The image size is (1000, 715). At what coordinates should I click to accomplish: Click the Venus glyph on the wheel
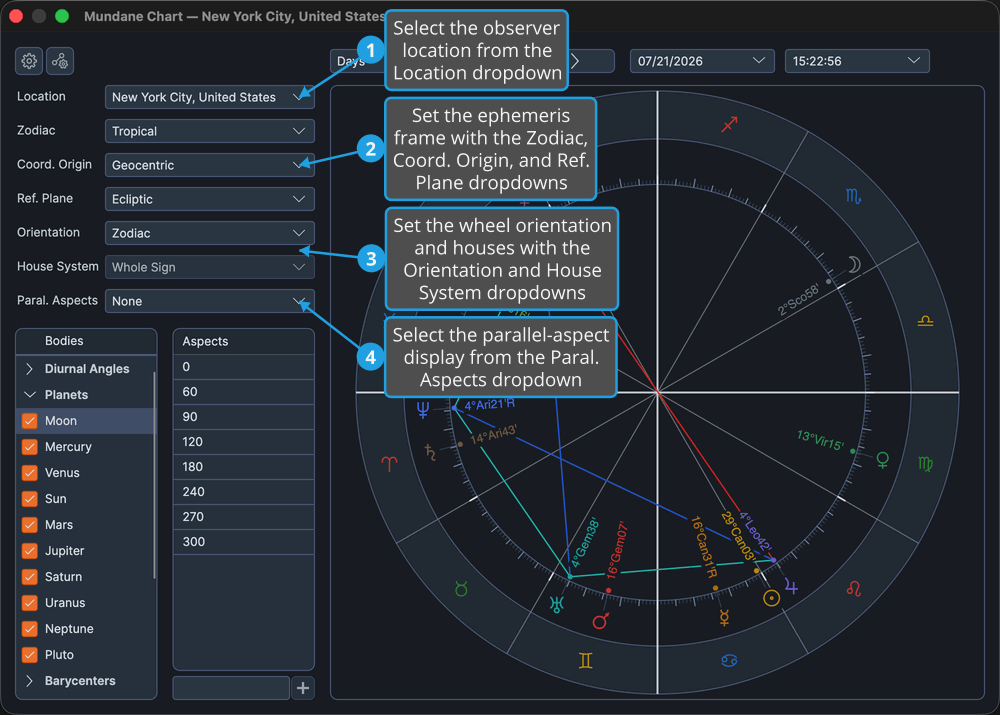(x=883, y=460)
